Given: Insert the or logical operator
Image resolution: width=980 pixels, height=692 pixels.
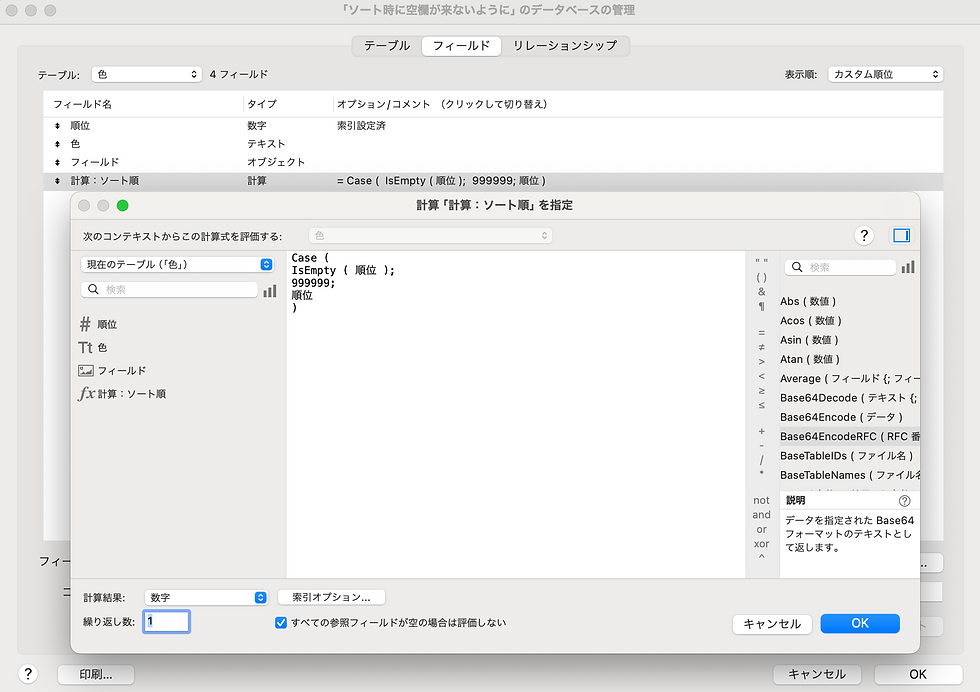Looking at the screenshot, I should point(761,529).
